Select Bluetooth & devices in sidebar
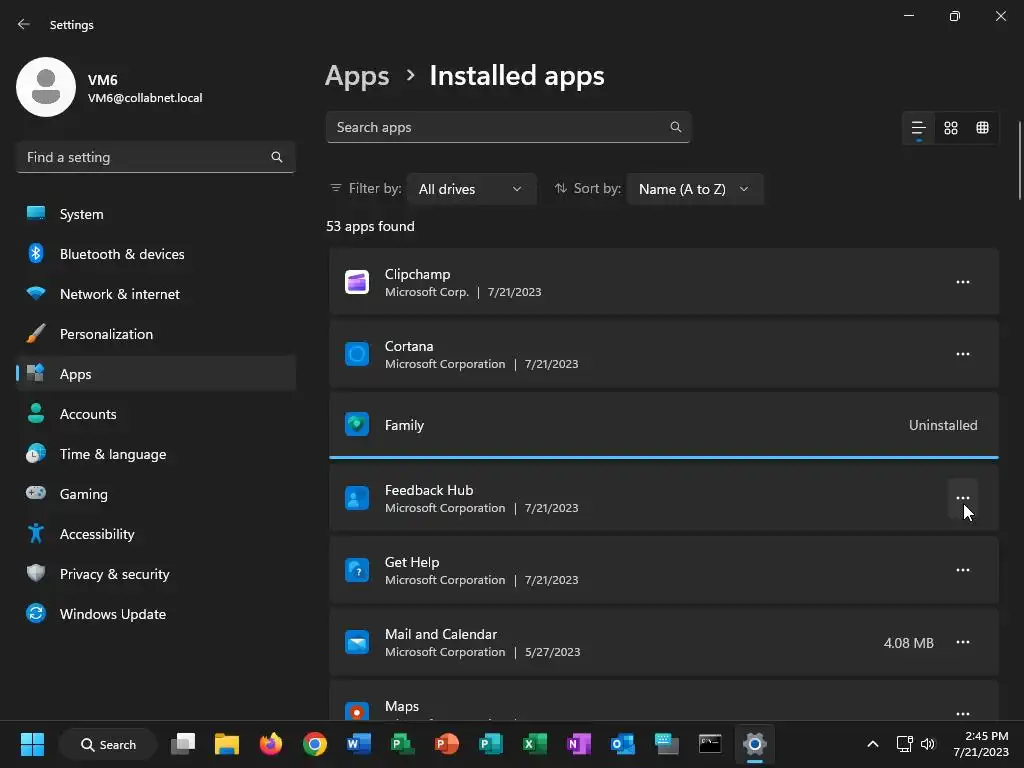1024x768 pixels. coord(121,254)
